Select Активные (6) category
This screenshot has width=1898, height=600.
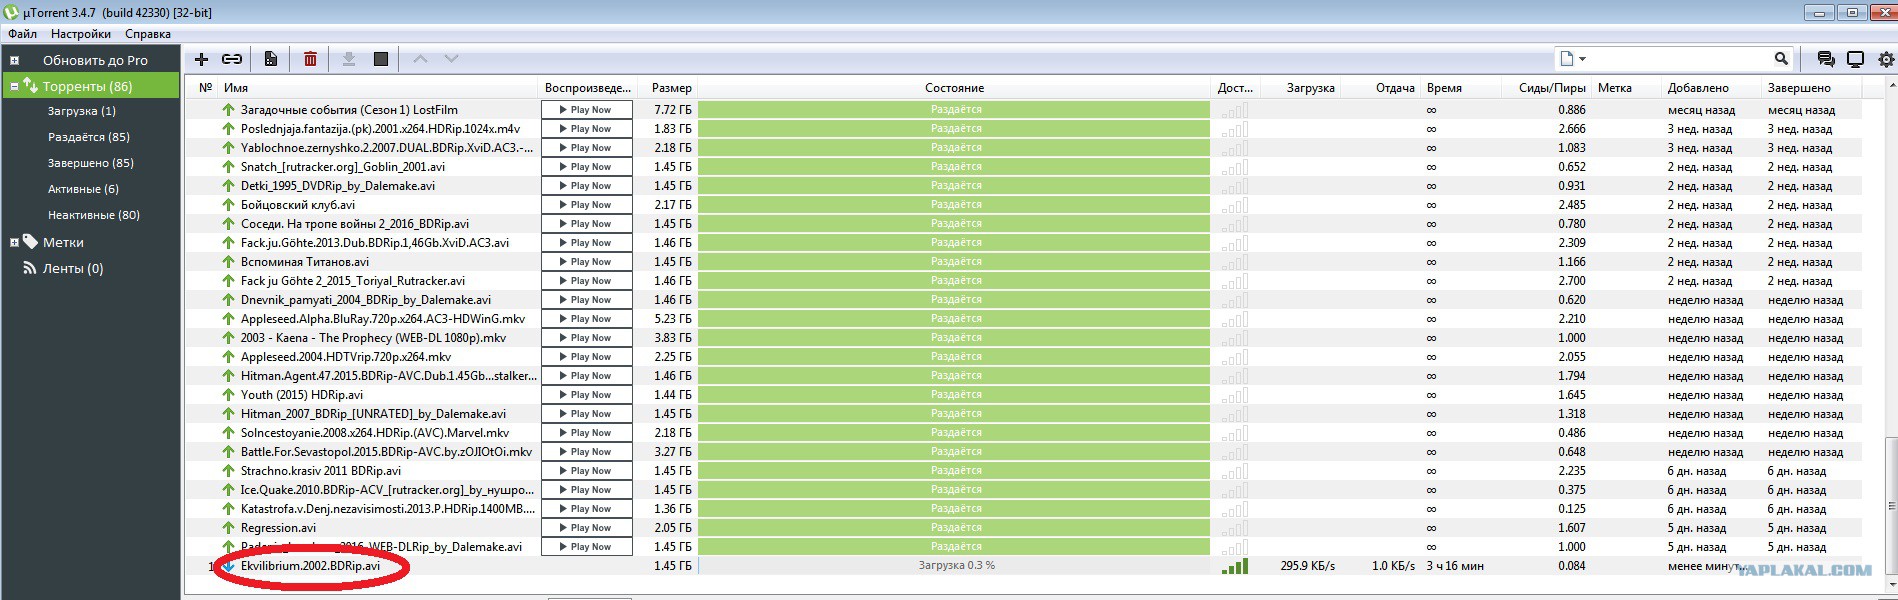[83, 189]
